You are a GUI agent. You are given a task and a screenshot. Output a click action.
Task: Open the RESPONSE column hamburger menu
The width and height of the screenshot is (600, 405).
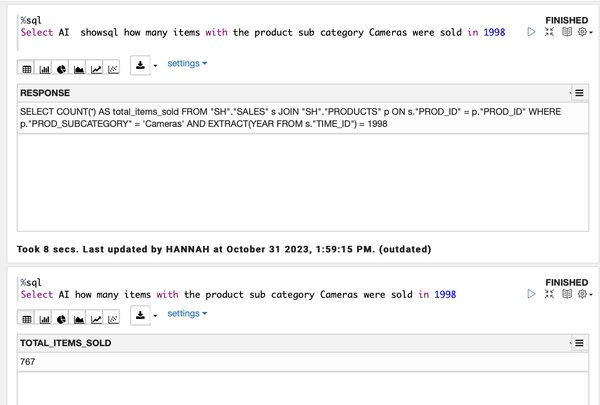coord(579,93)
